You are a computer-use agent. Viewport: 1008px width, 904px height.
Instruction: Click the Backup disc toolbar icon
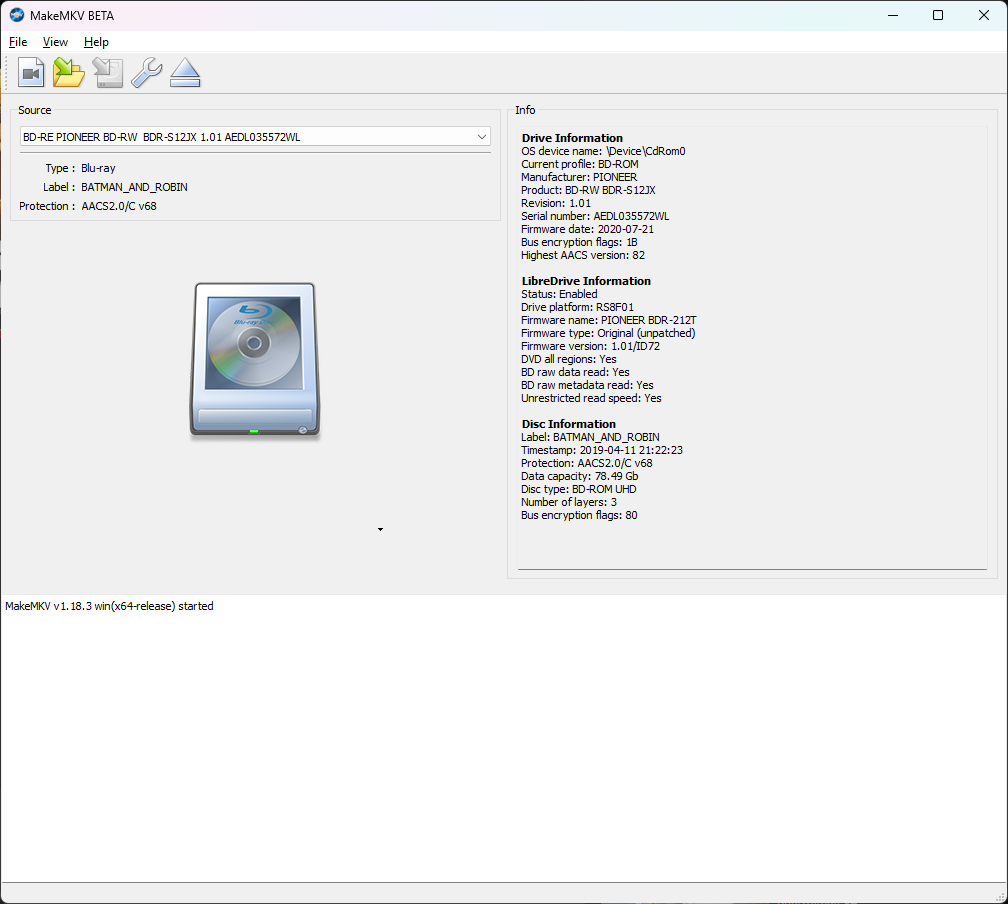(x=108, y=73)
